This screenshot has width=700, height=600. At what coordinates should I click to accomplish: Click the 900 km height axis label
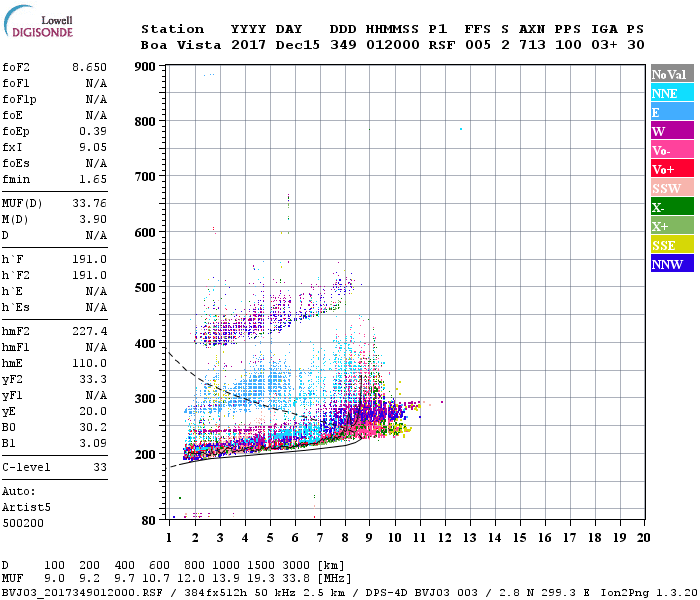pos(145,67)
